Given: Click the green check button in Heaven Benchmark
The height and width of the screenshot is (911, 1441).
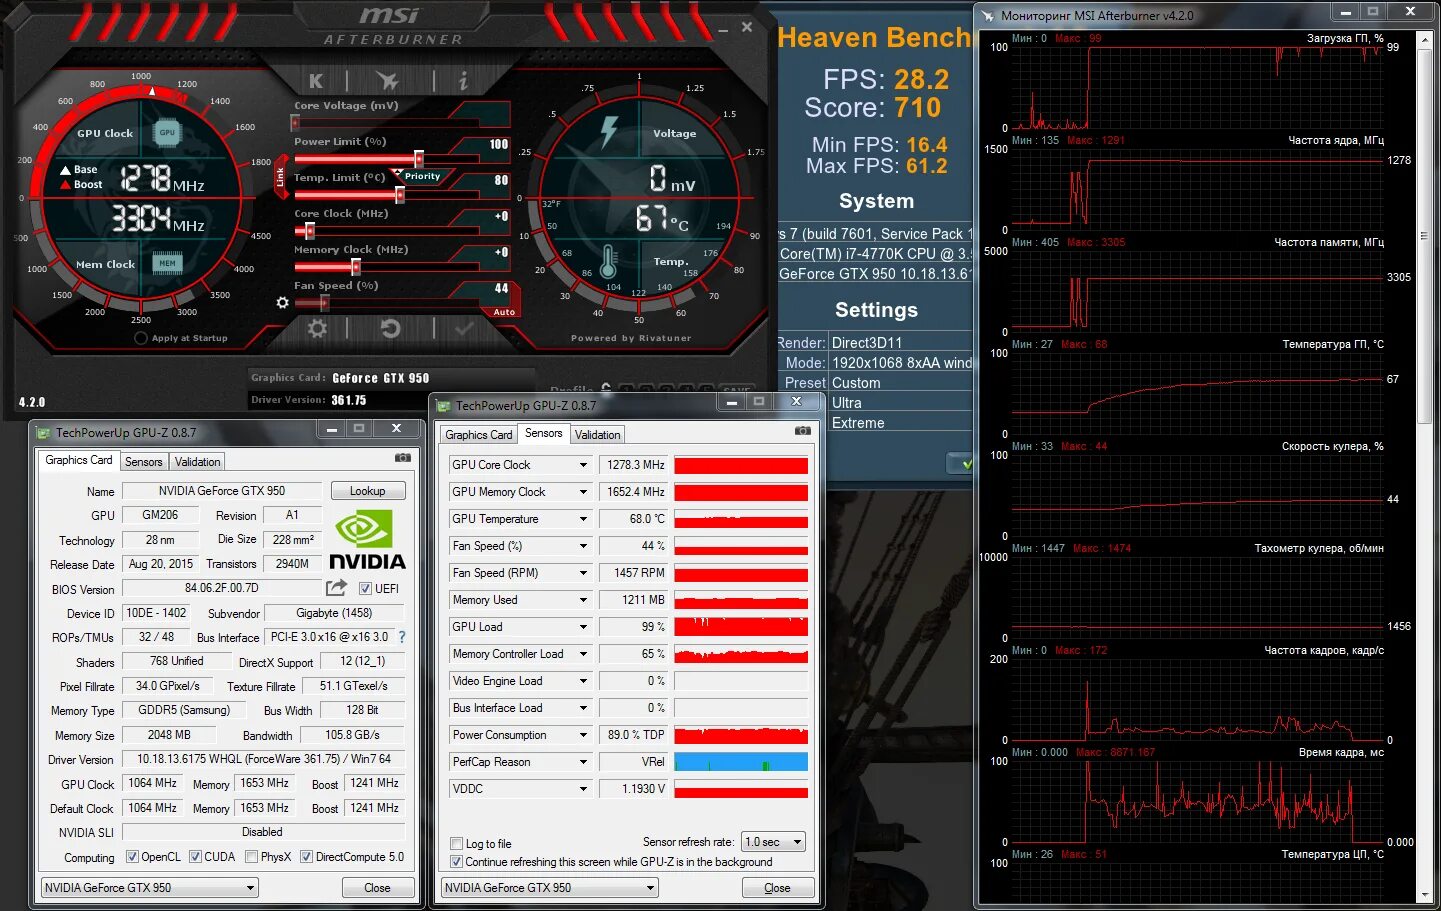Looking at the screenshot, I should pos(960,463).
